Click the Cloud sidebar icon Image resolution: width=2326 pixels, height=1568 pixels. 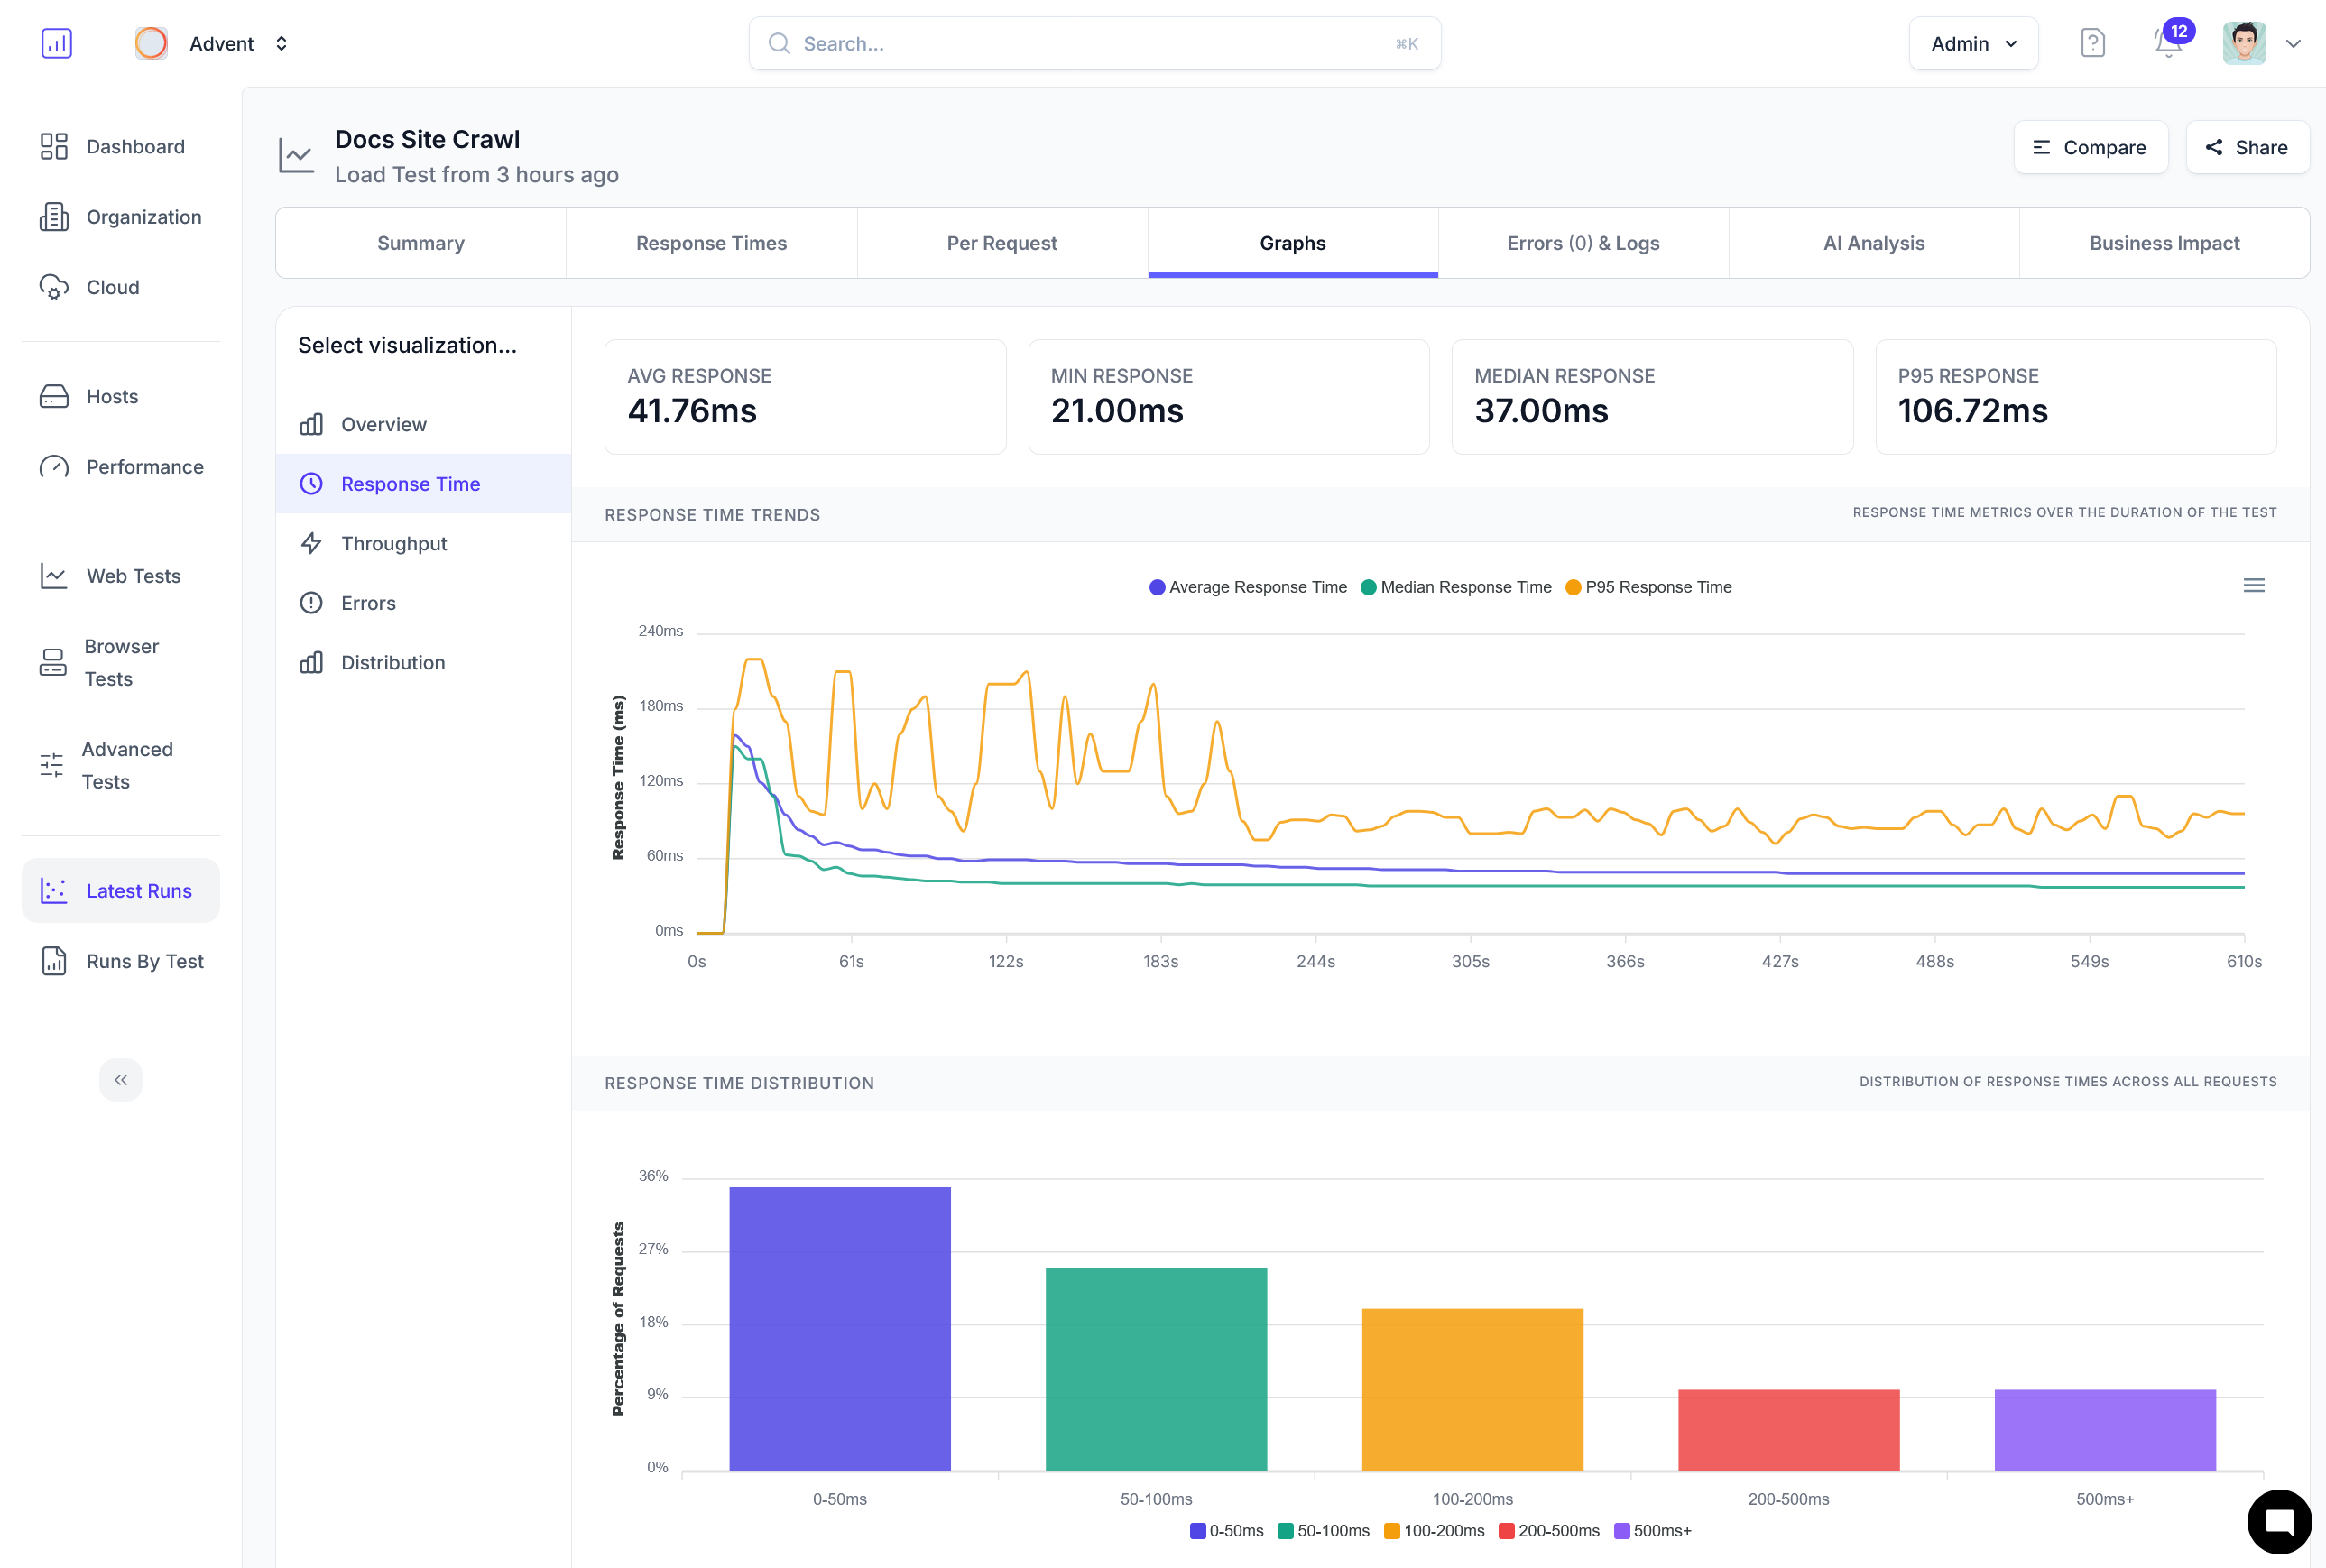[54, 287]
